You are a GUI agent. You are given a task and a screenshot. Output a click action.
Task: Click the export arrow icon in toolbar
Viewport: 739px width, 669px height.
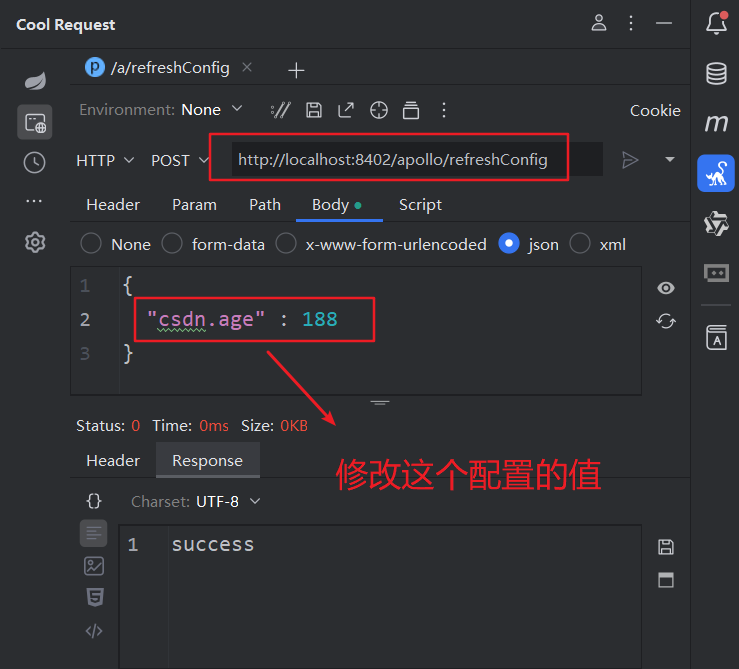pyautogui.click(x=346, y=110)
